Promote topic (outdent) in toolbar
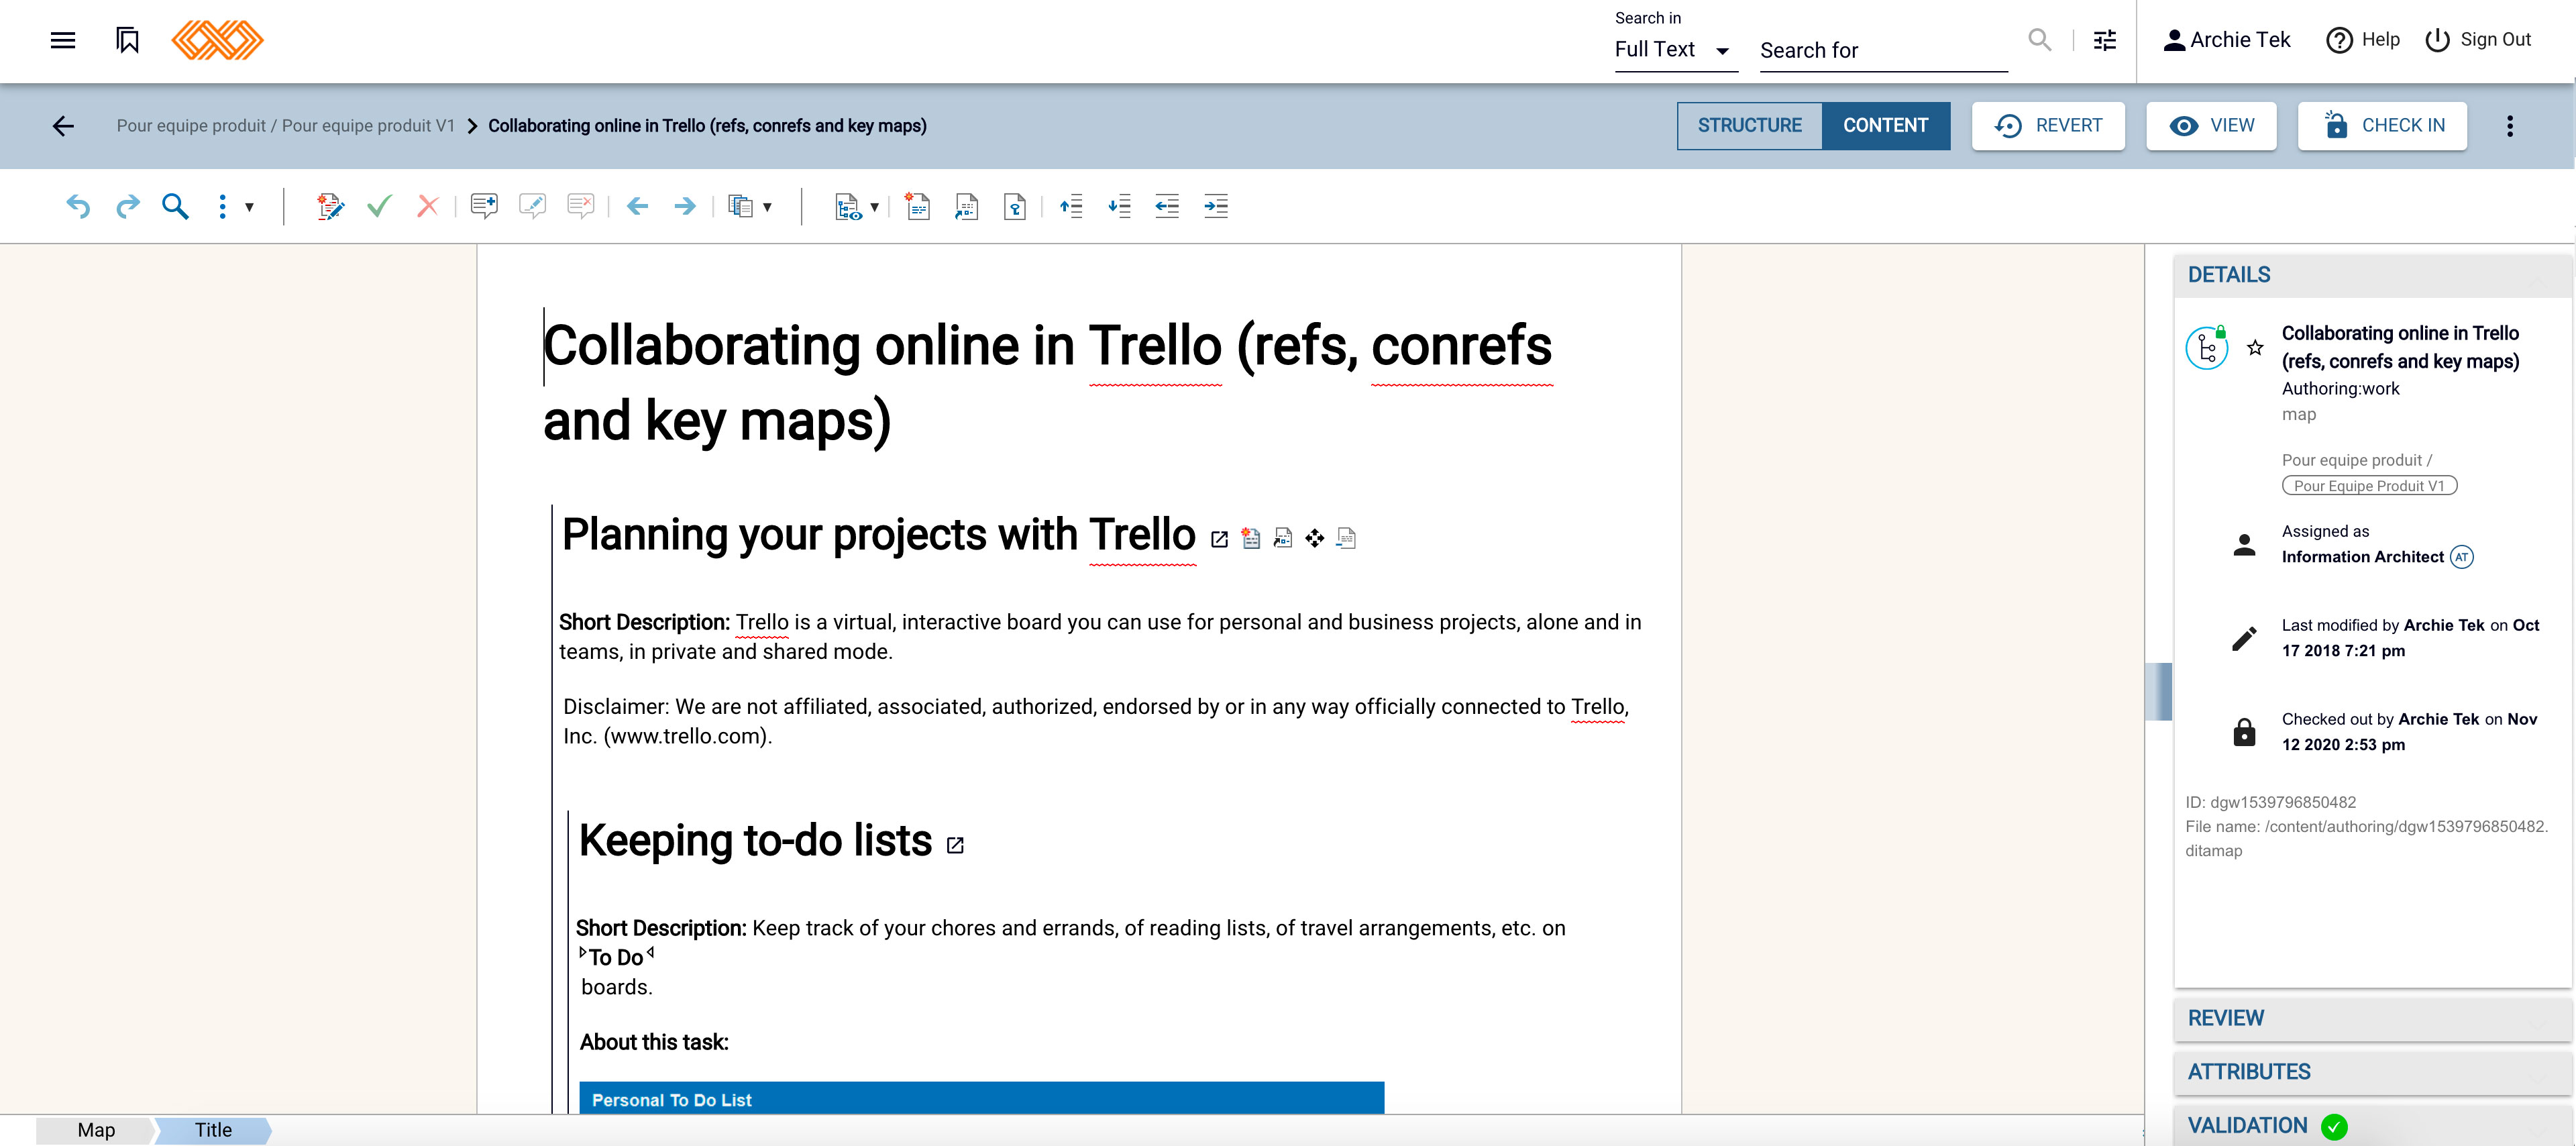This screenshot has width=2576, height=1146. pyautogui.click(x=1167, y=207)
